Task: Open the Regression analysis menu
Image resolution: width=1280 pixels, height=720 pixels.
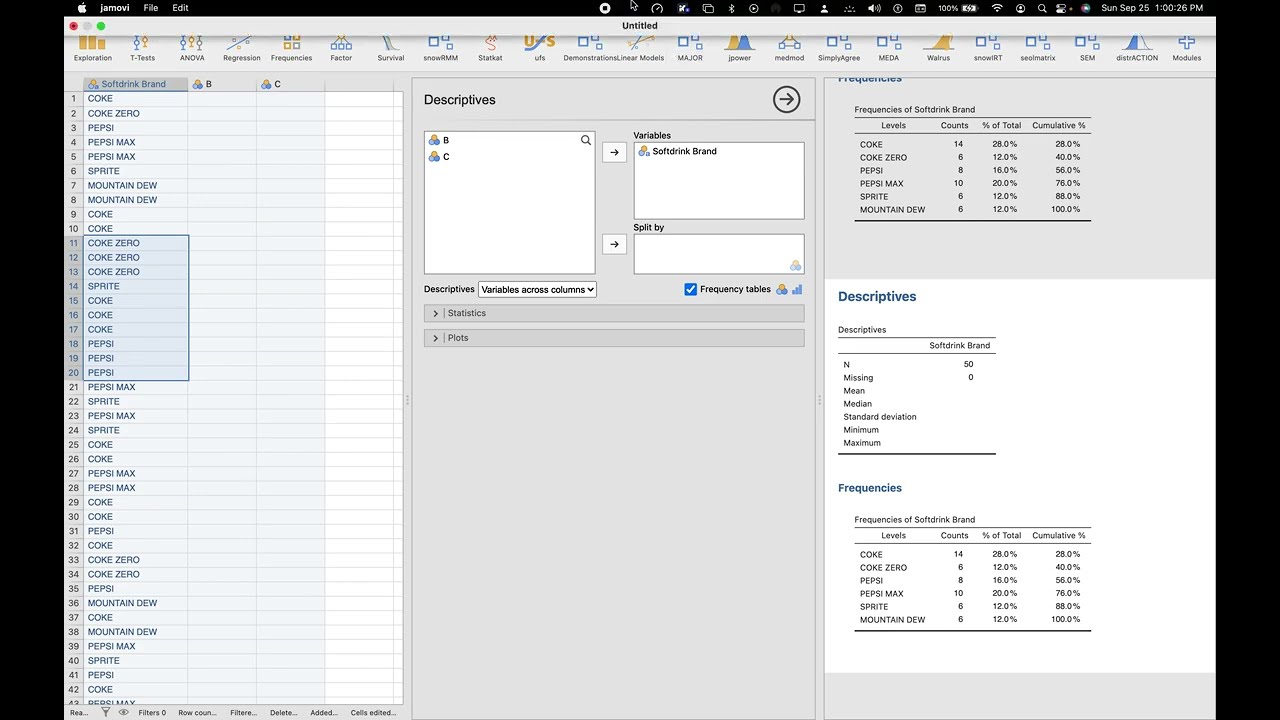Action: point(241,49)
